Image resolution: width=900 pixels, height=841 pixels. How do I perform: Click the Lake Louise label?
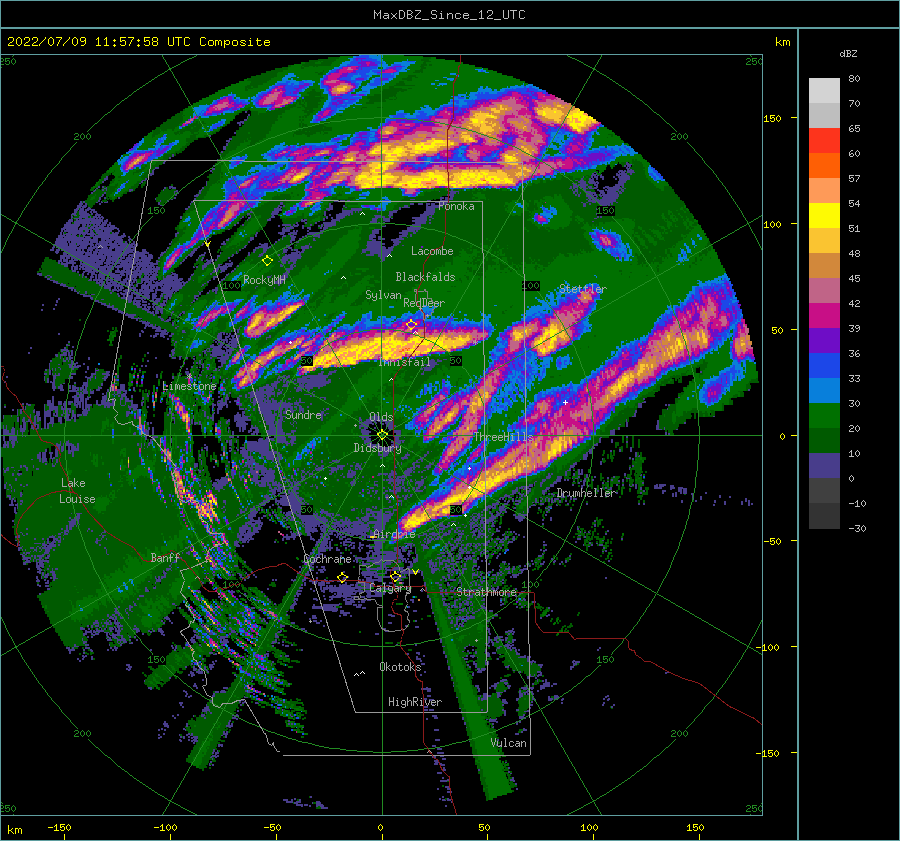pos(77,491)
